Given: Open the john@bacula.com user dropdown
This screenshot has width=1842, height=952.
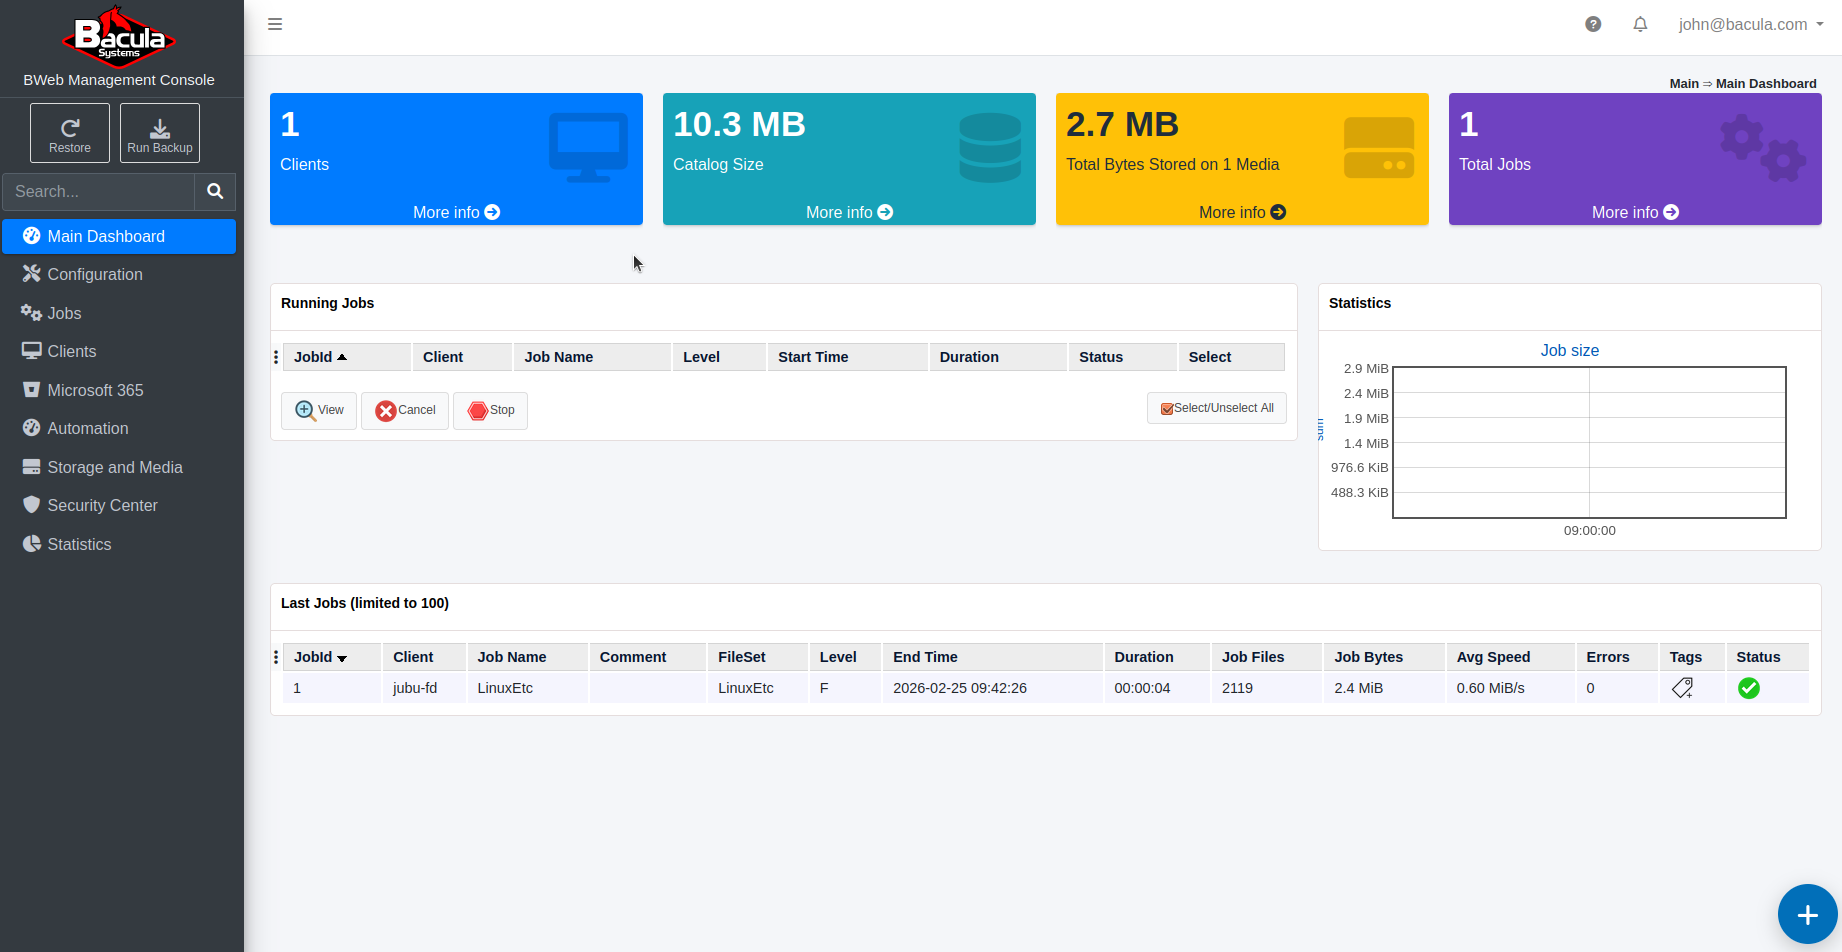Looking at the screenshot, I should [x=1750, y=24].
